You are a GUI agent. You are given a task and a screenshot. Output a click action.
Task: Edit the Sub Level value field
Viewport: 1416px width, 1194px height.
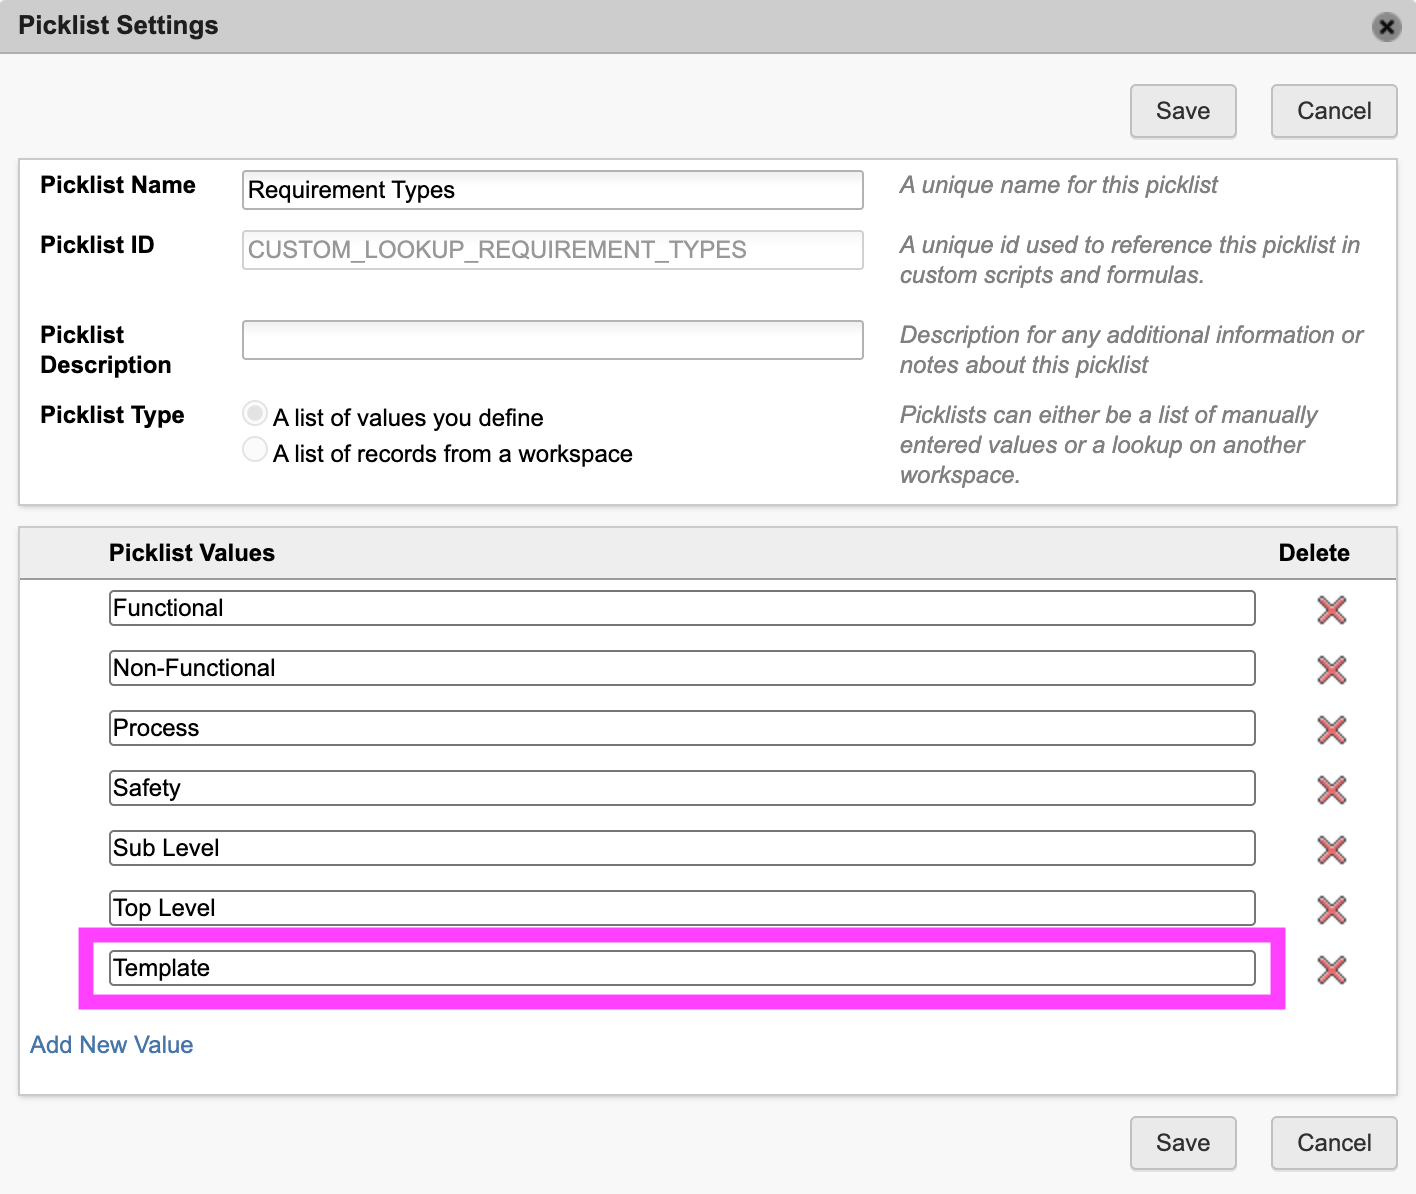[682, 848]
